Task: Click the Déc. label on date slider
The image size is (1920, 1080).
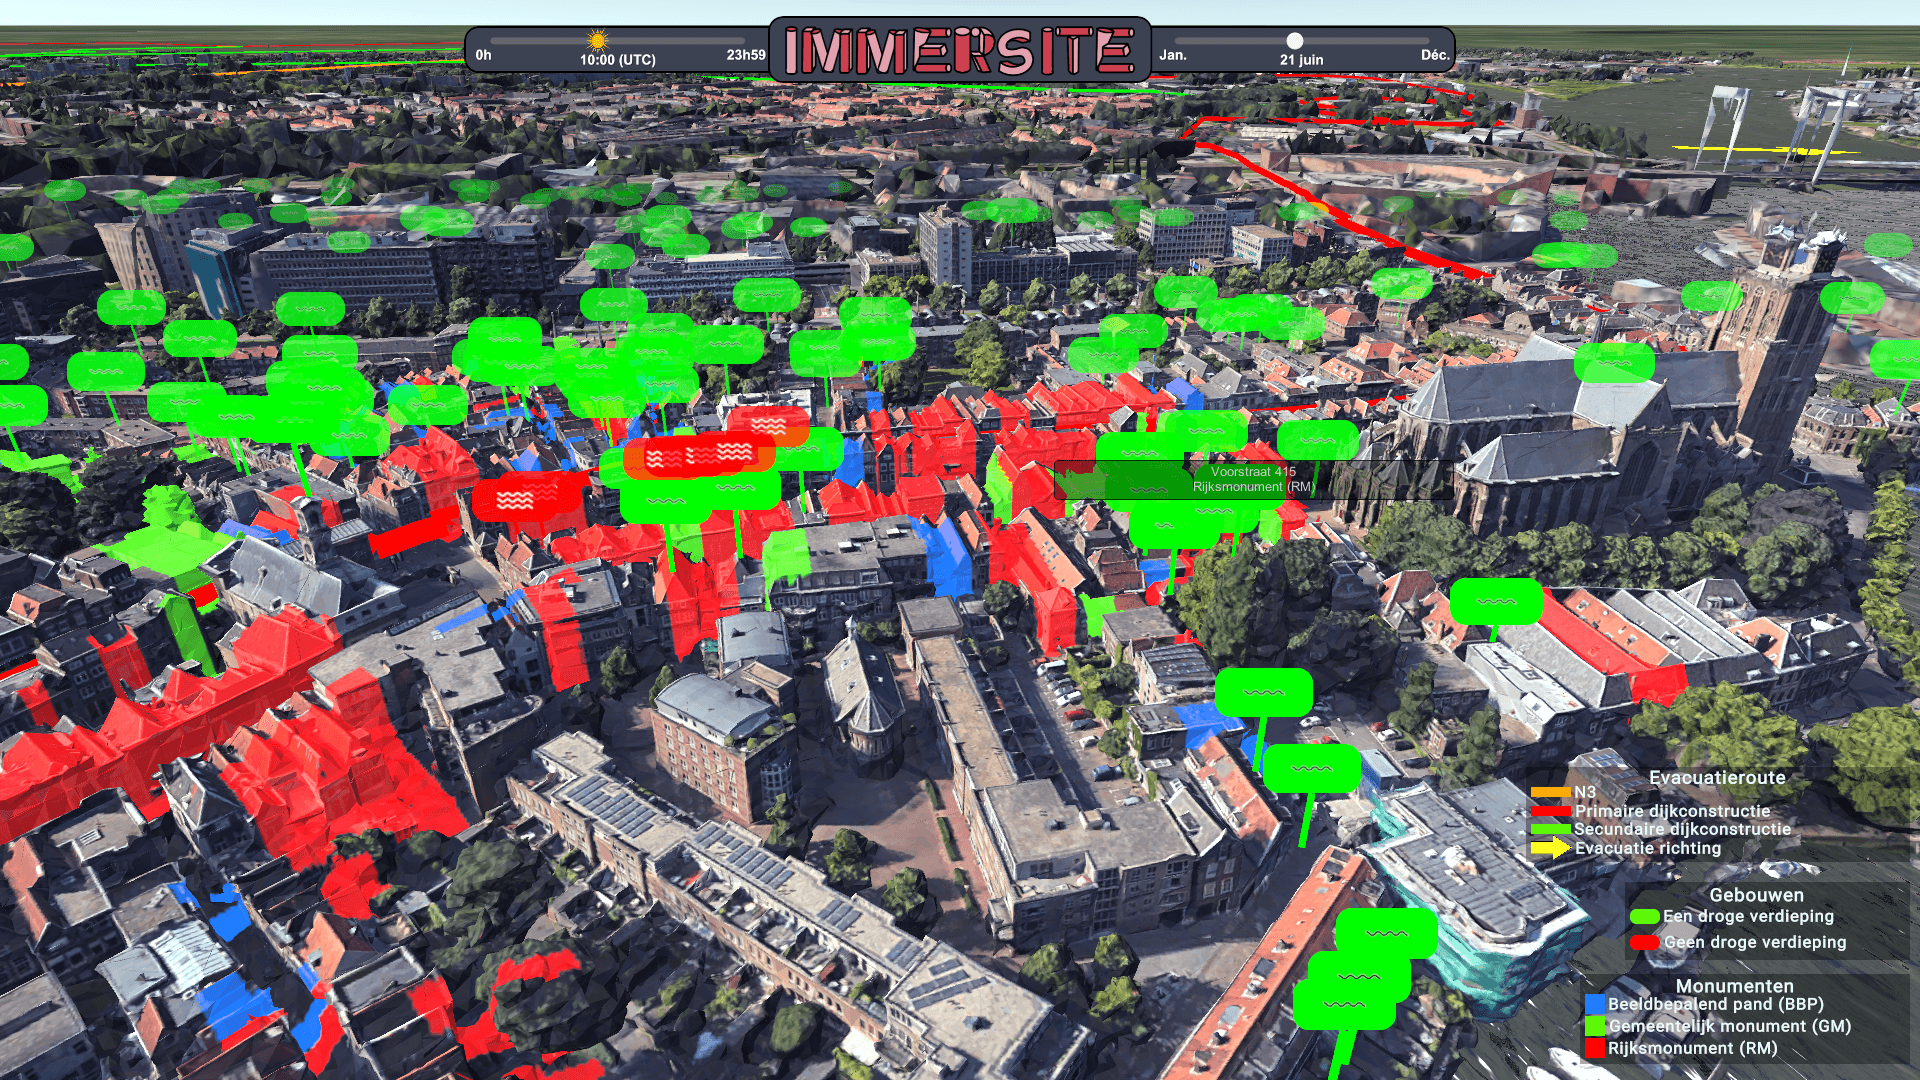Action: pos(1434,55)
